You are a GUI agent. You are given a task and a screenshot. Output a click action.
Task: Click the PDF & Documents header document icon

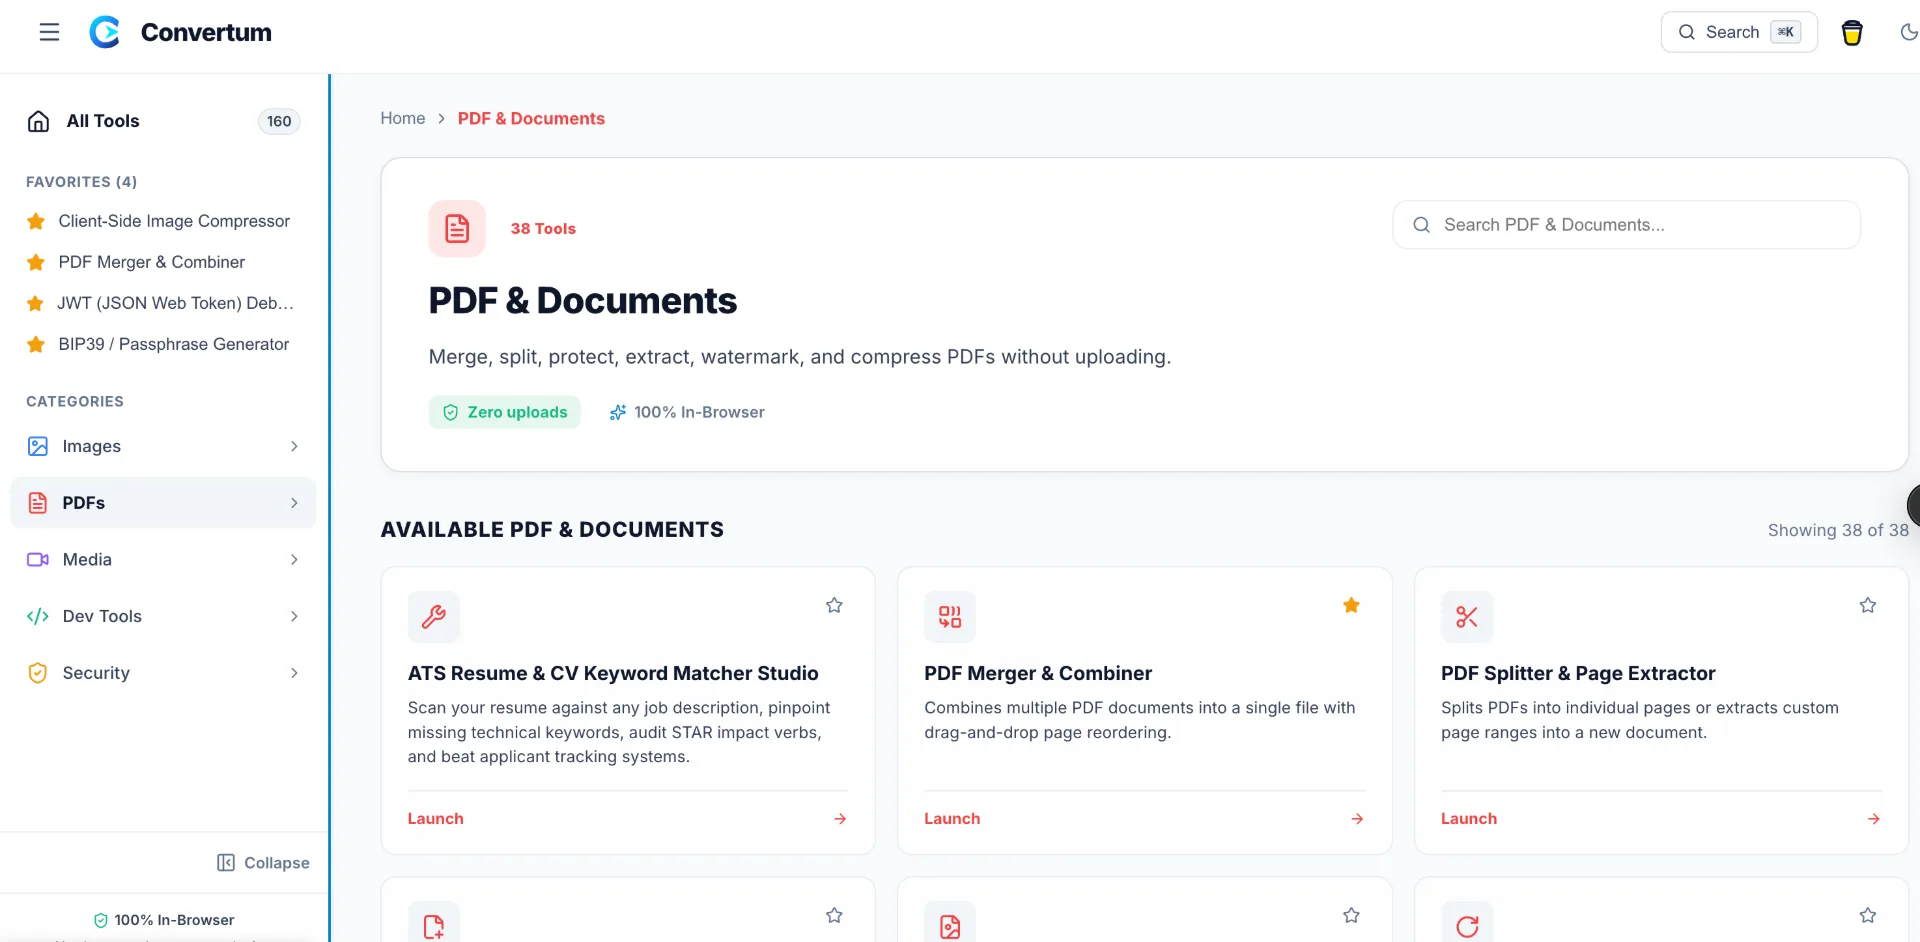tap(457, 229)
